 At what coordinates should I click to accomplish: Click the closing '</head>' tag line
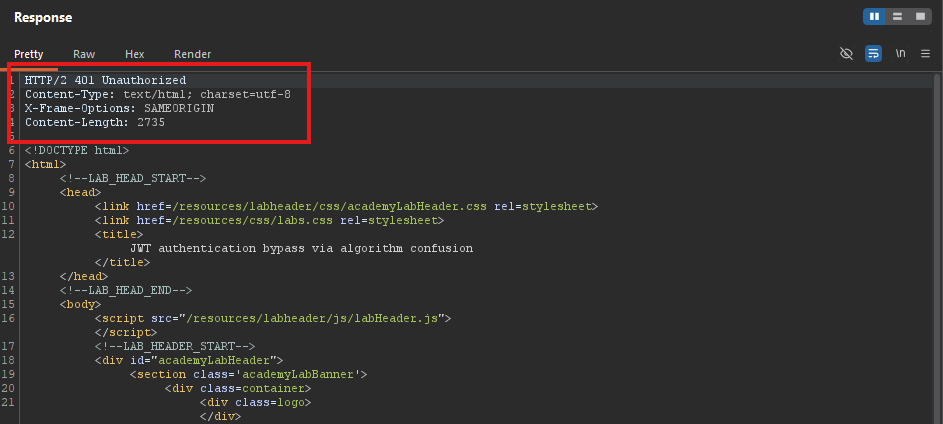click(x=84, y=276)
